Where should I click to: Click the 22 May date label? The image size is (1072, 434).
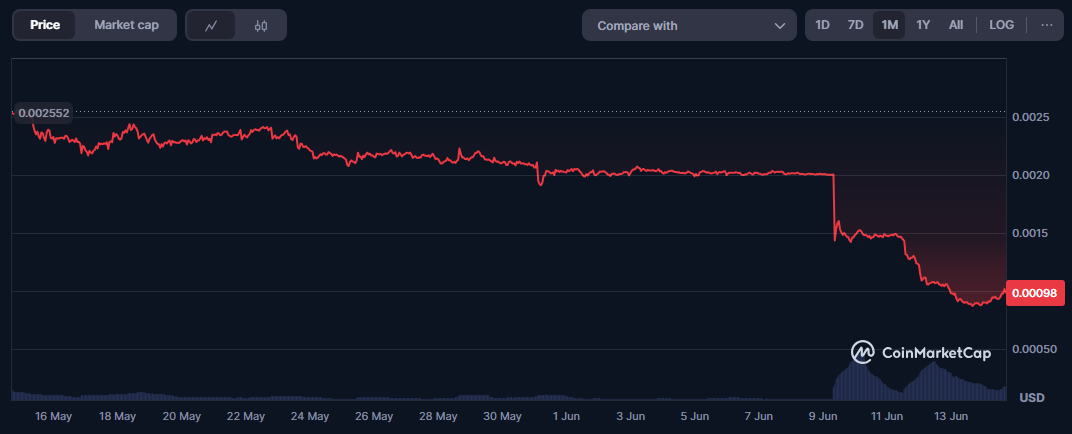coord(245,416)
